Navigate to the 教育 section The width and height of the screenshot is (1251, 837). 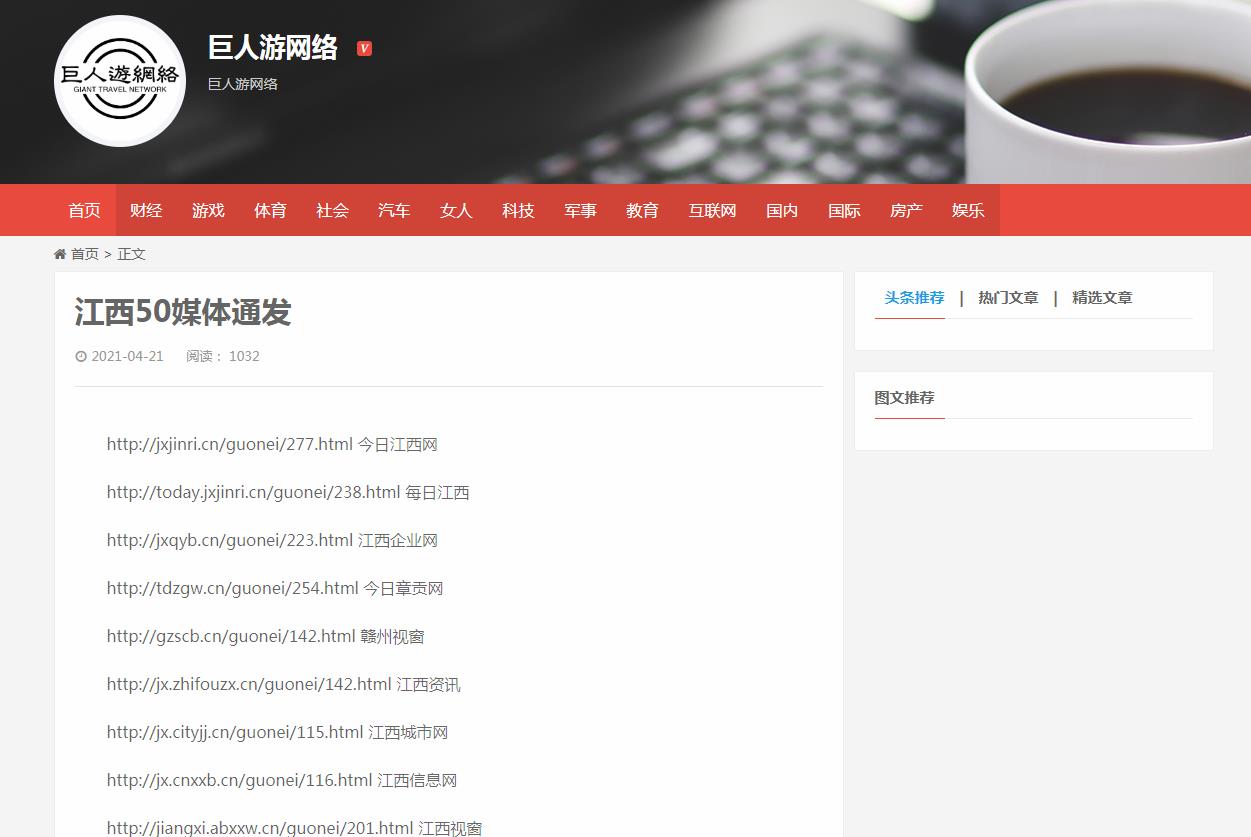(x=642, y=210)
